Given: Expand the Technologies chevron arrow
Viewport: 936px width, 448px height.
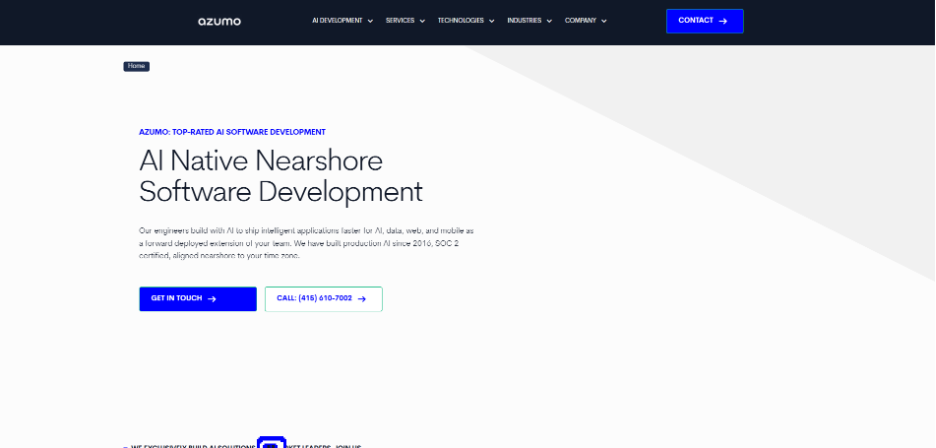Looking at the screenshot, I should pos(492,21).
